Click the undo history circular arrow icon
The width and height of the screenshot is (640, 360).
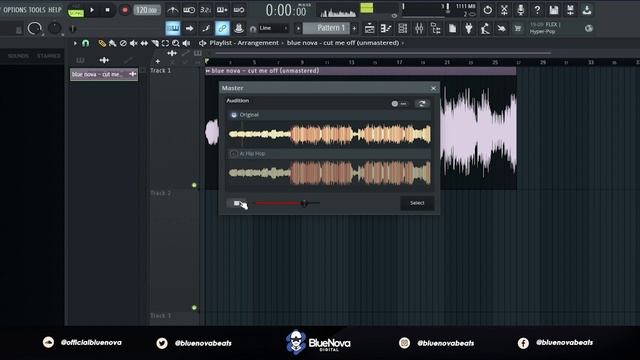(x=487, y=10)
